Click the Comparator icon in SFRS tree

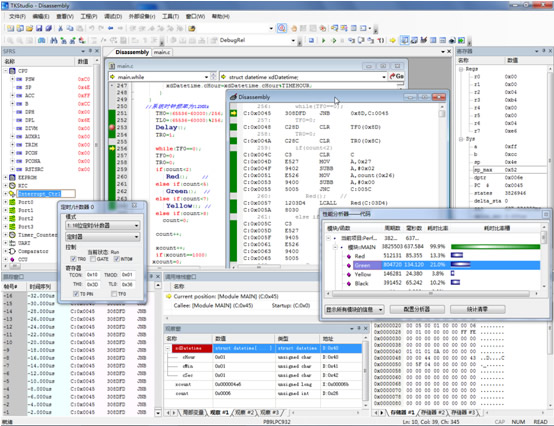click(12, 251)
